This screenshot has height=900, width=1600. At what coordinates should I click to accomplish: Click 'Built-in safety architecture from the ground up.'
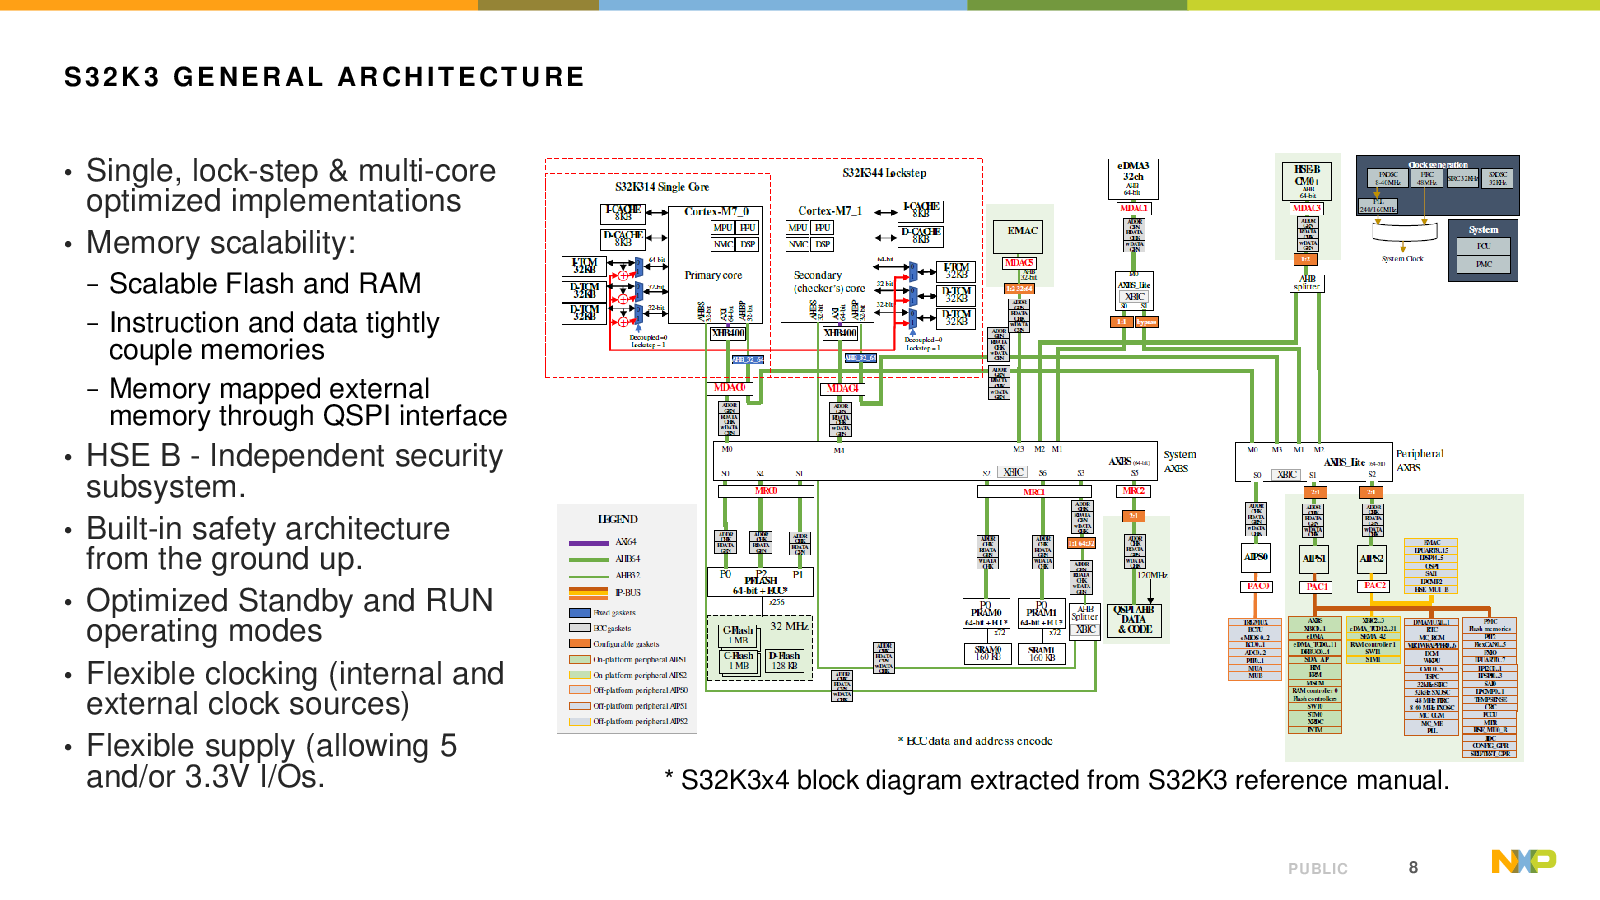268,543
